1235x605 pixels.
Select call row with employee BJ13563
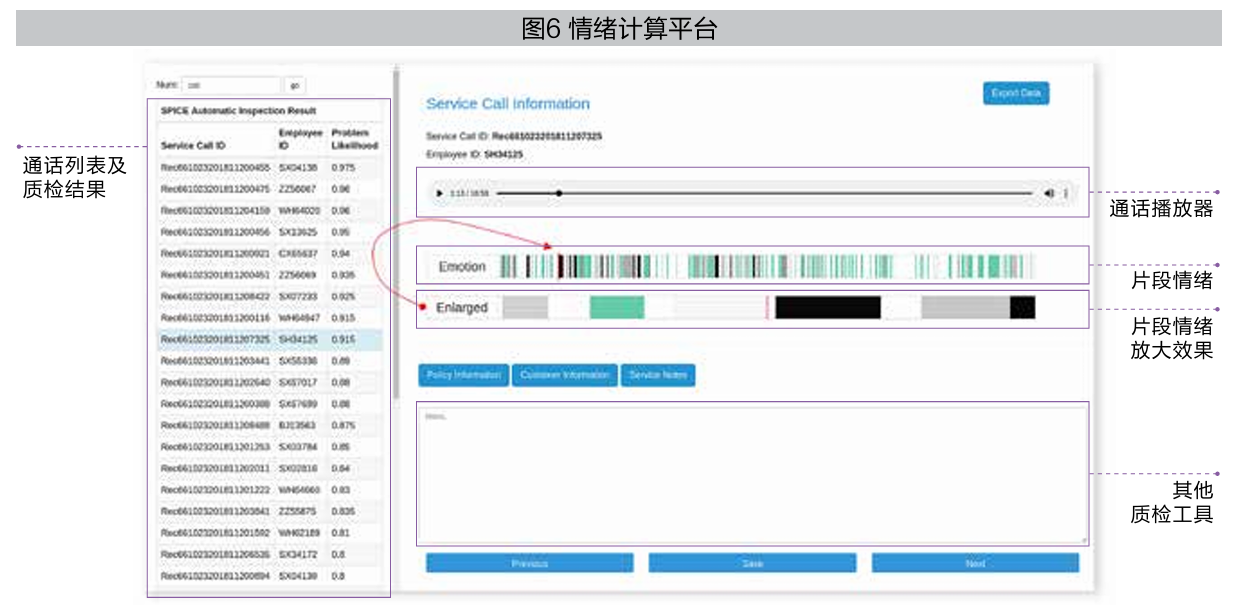[270, 425]
